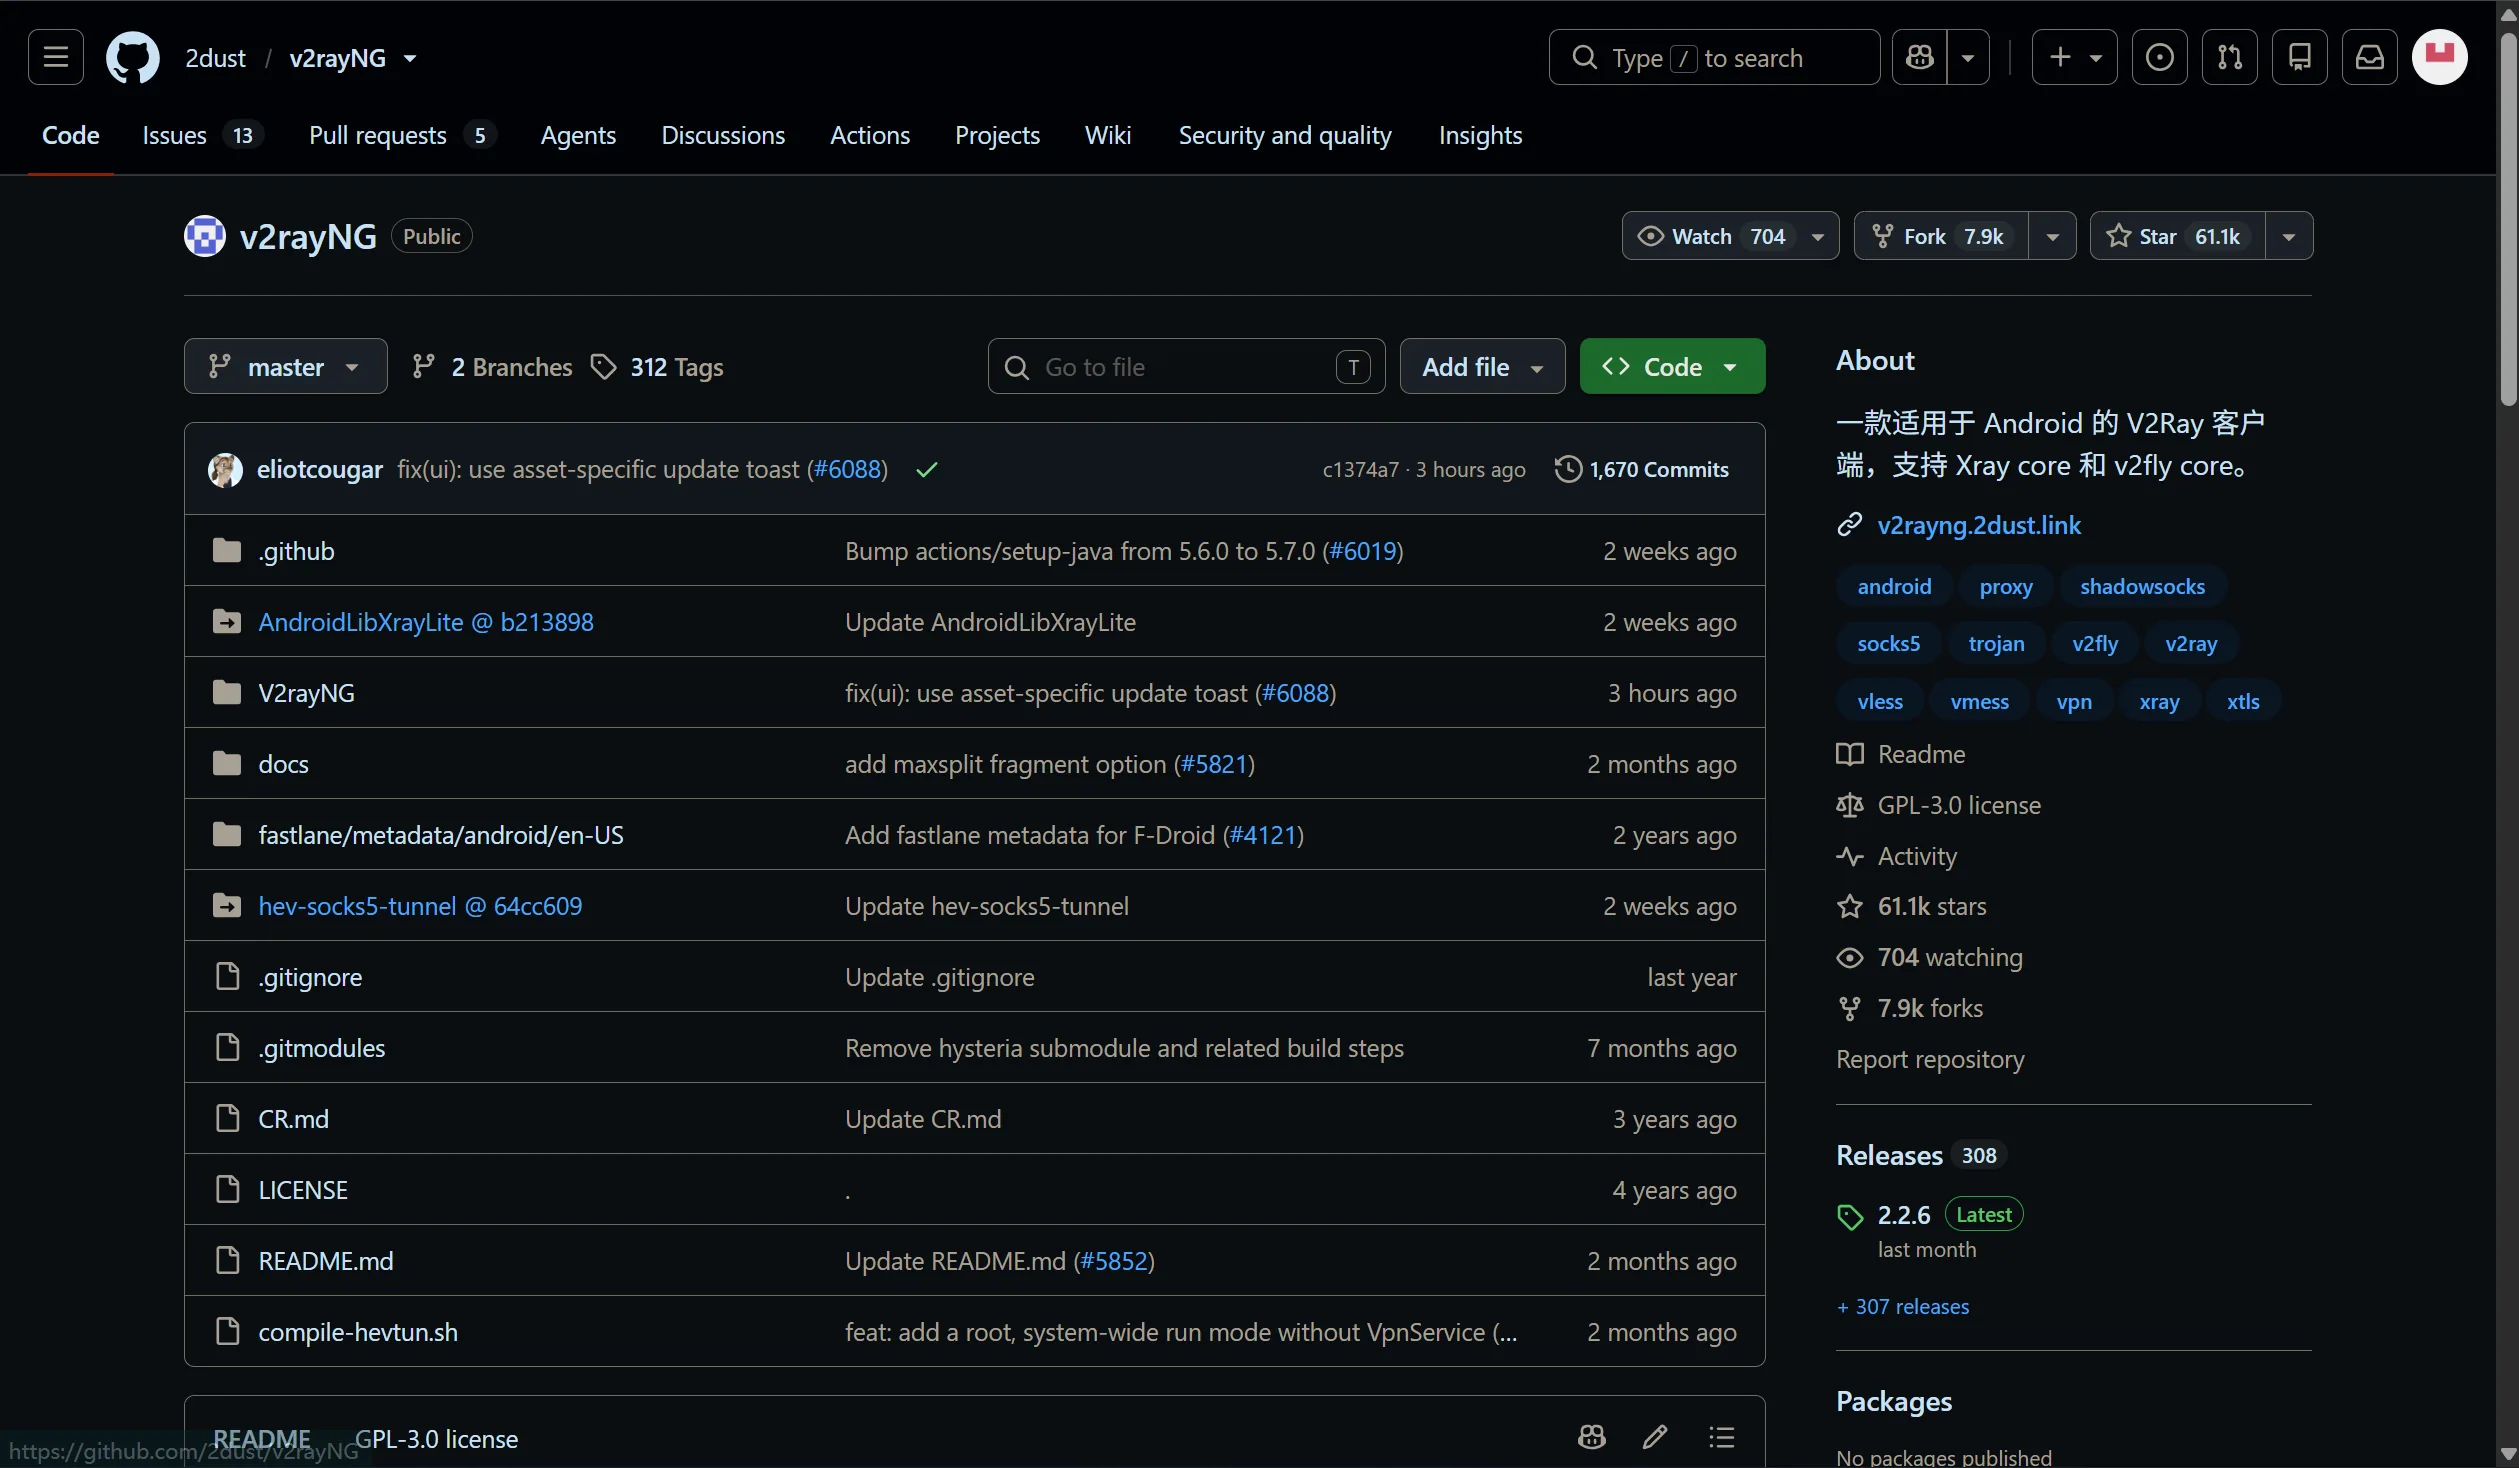
Task: Open the 2dust owner profile link
Action: (x=215, y=58)
